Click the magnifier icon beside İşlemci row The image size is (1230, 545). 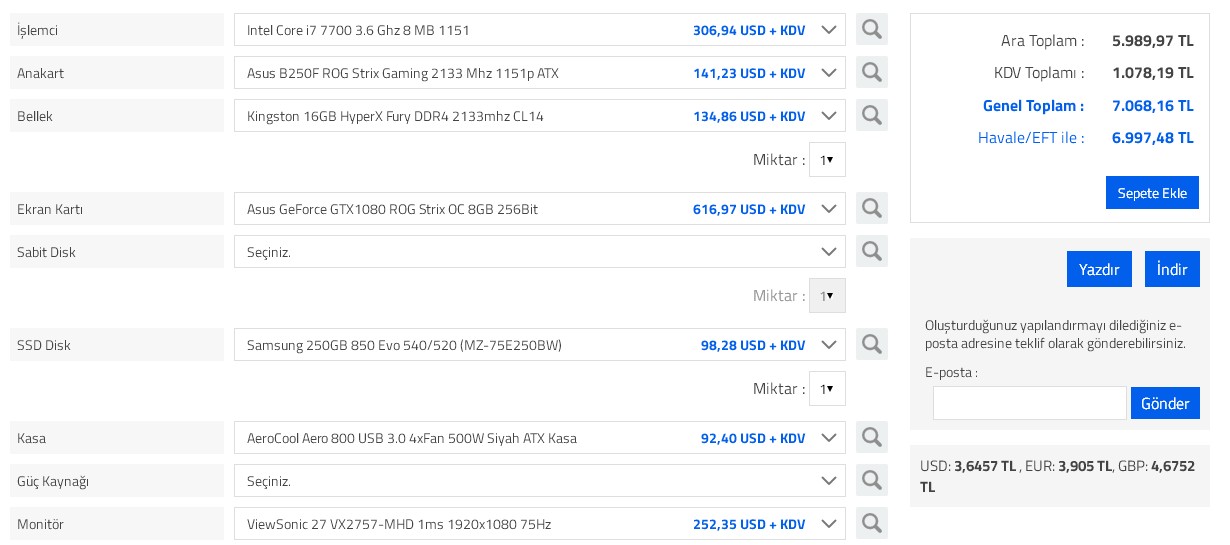click(871, 30)
